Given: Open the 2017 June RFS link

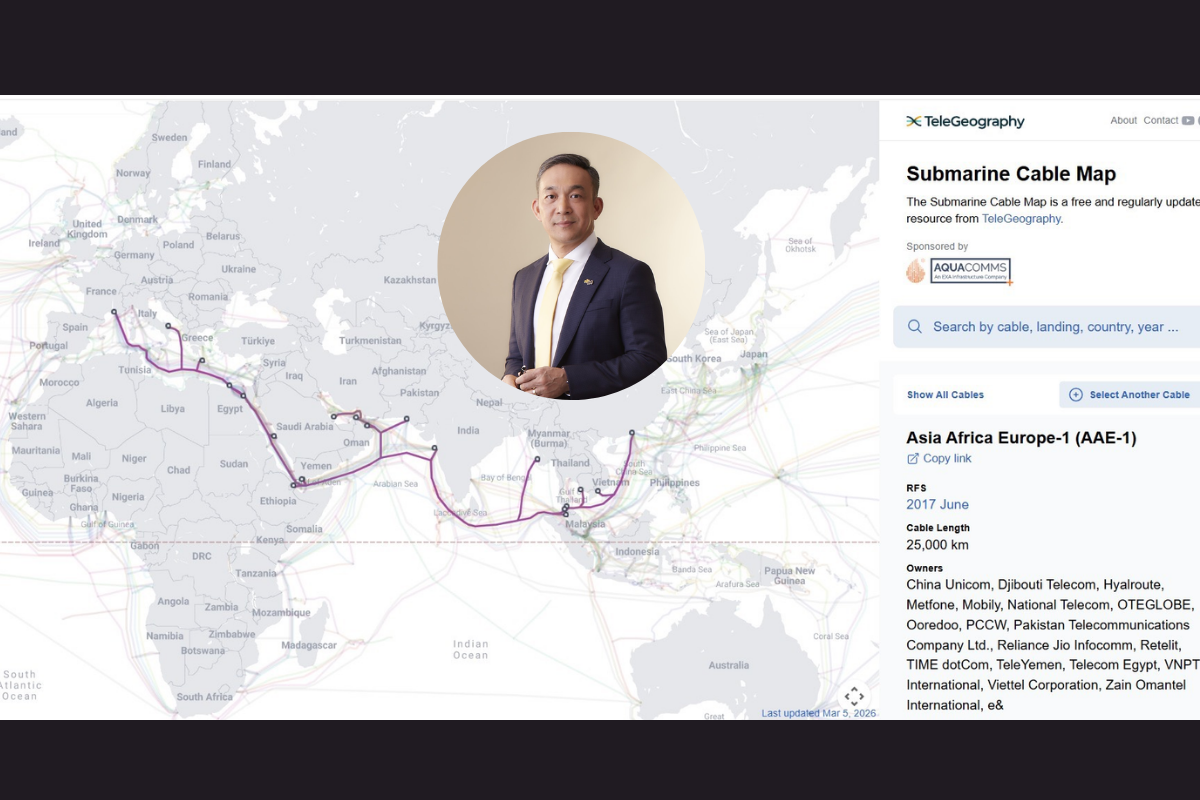Looking at the screenshot, I should tap(937, 505).
